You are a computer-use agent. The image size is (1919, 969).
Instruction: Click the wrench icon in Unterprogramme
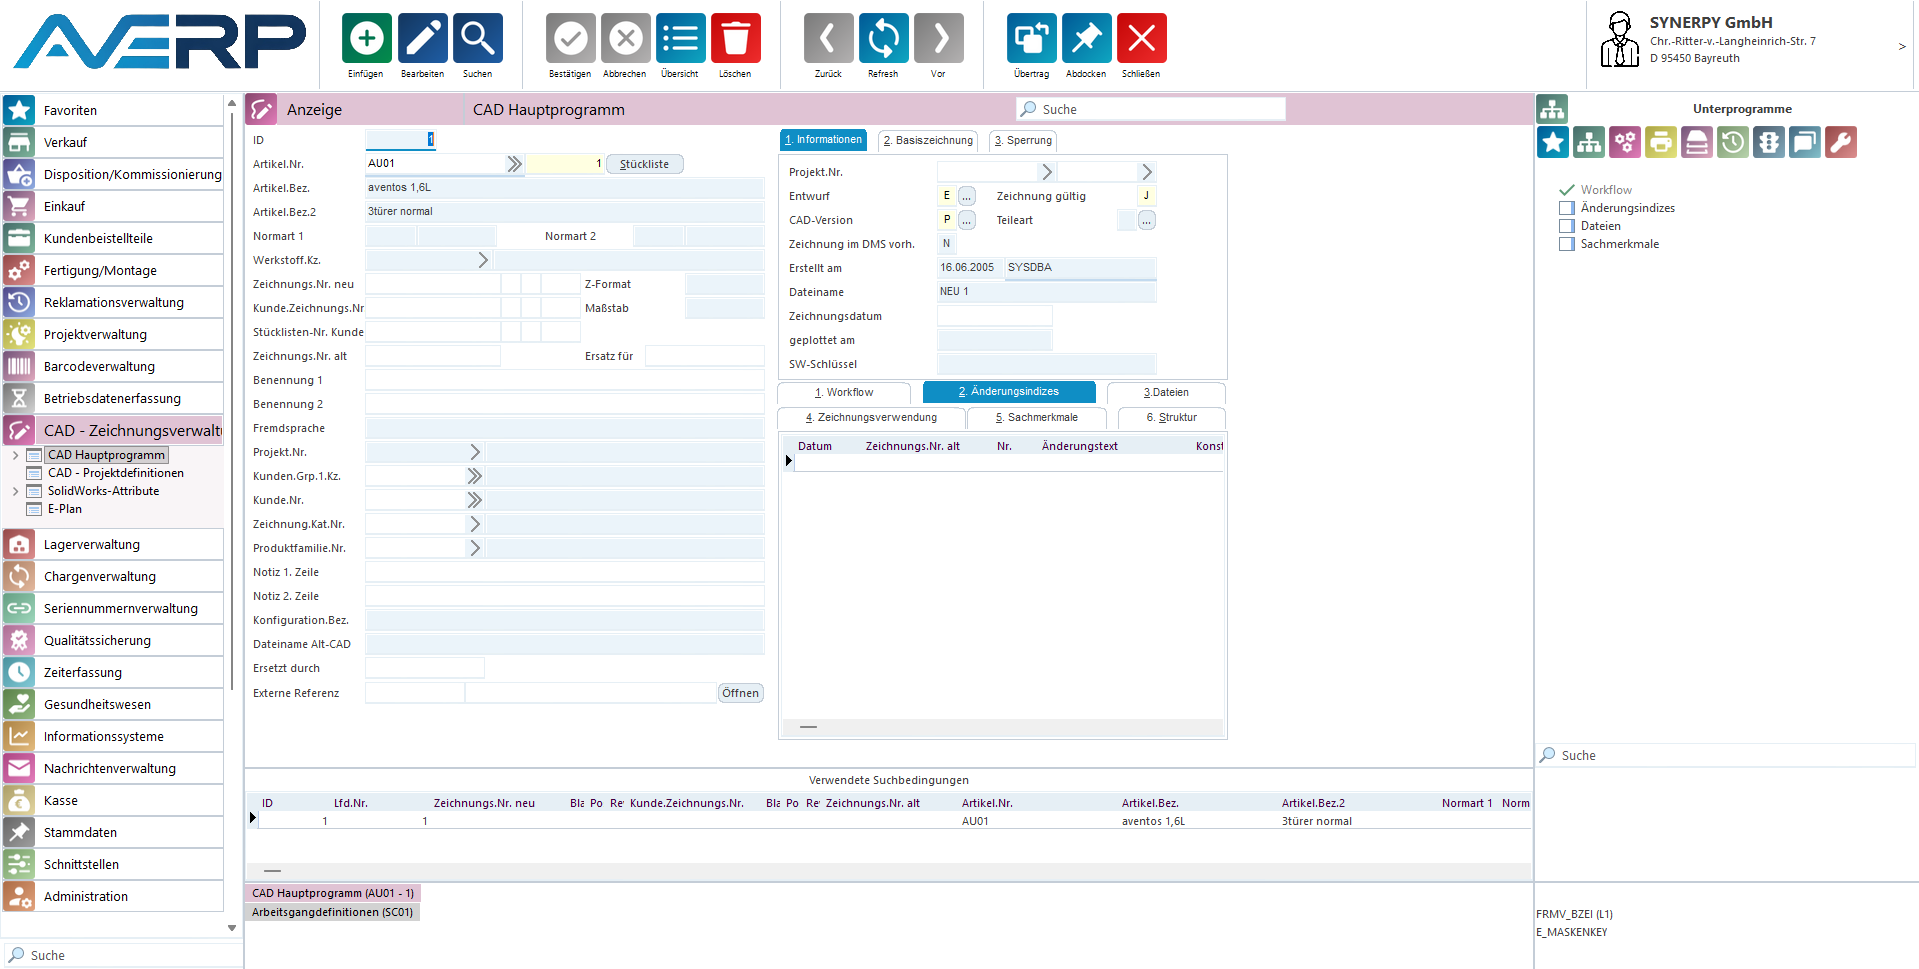tap(1840, 143)
